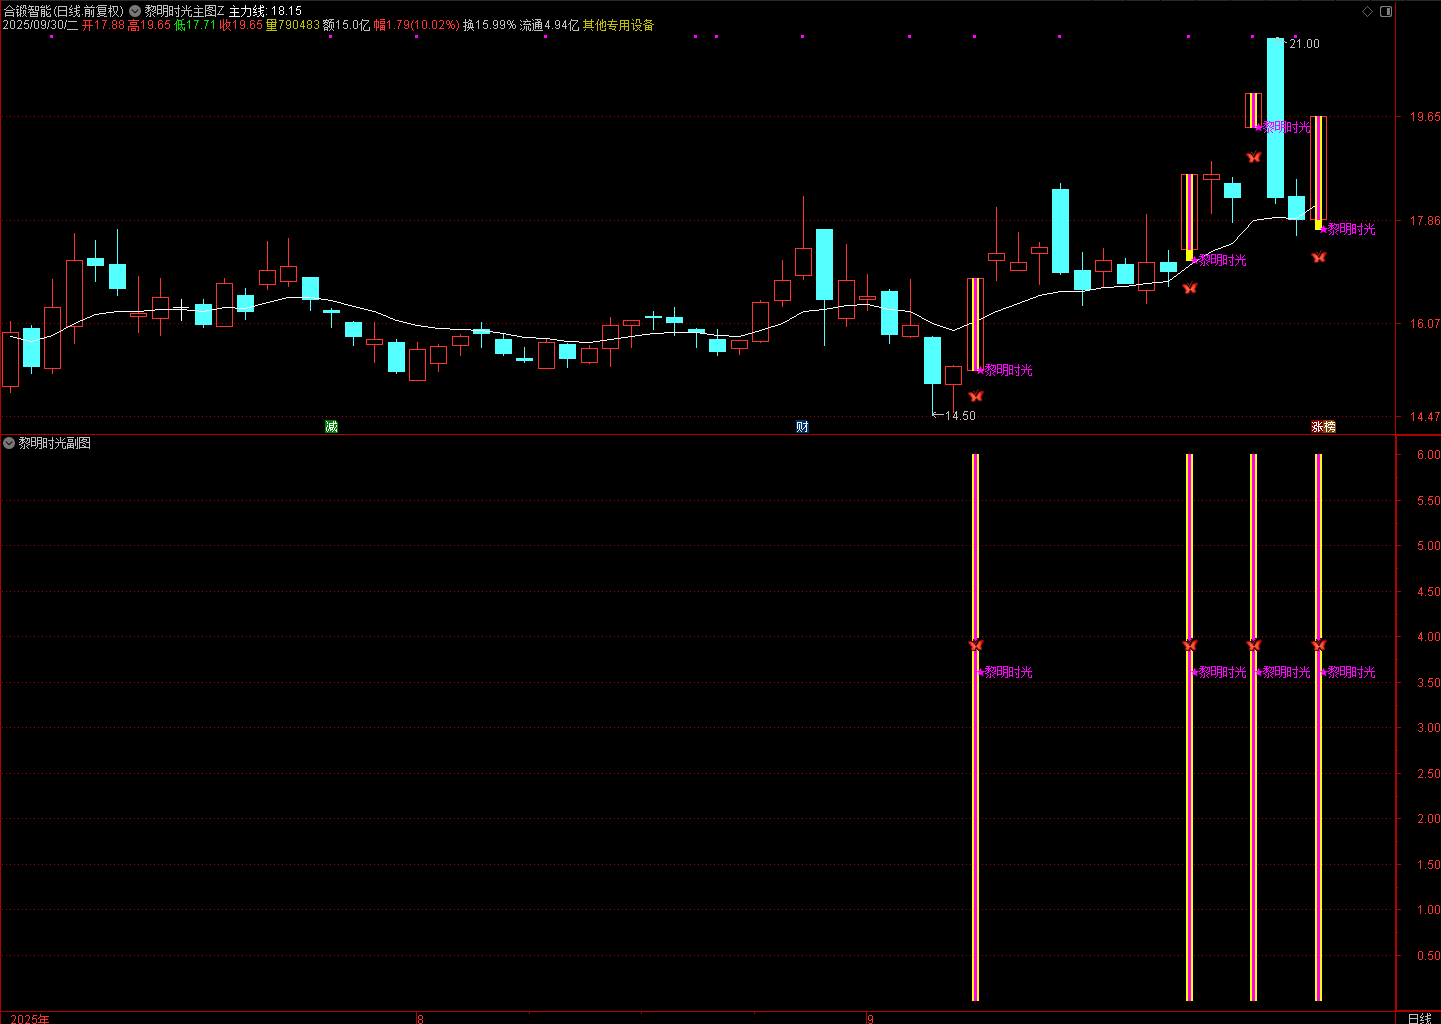This screenshot has height=1024, width=1441.
Task: Click the 19.65 price axis label
Action: 1425,117
